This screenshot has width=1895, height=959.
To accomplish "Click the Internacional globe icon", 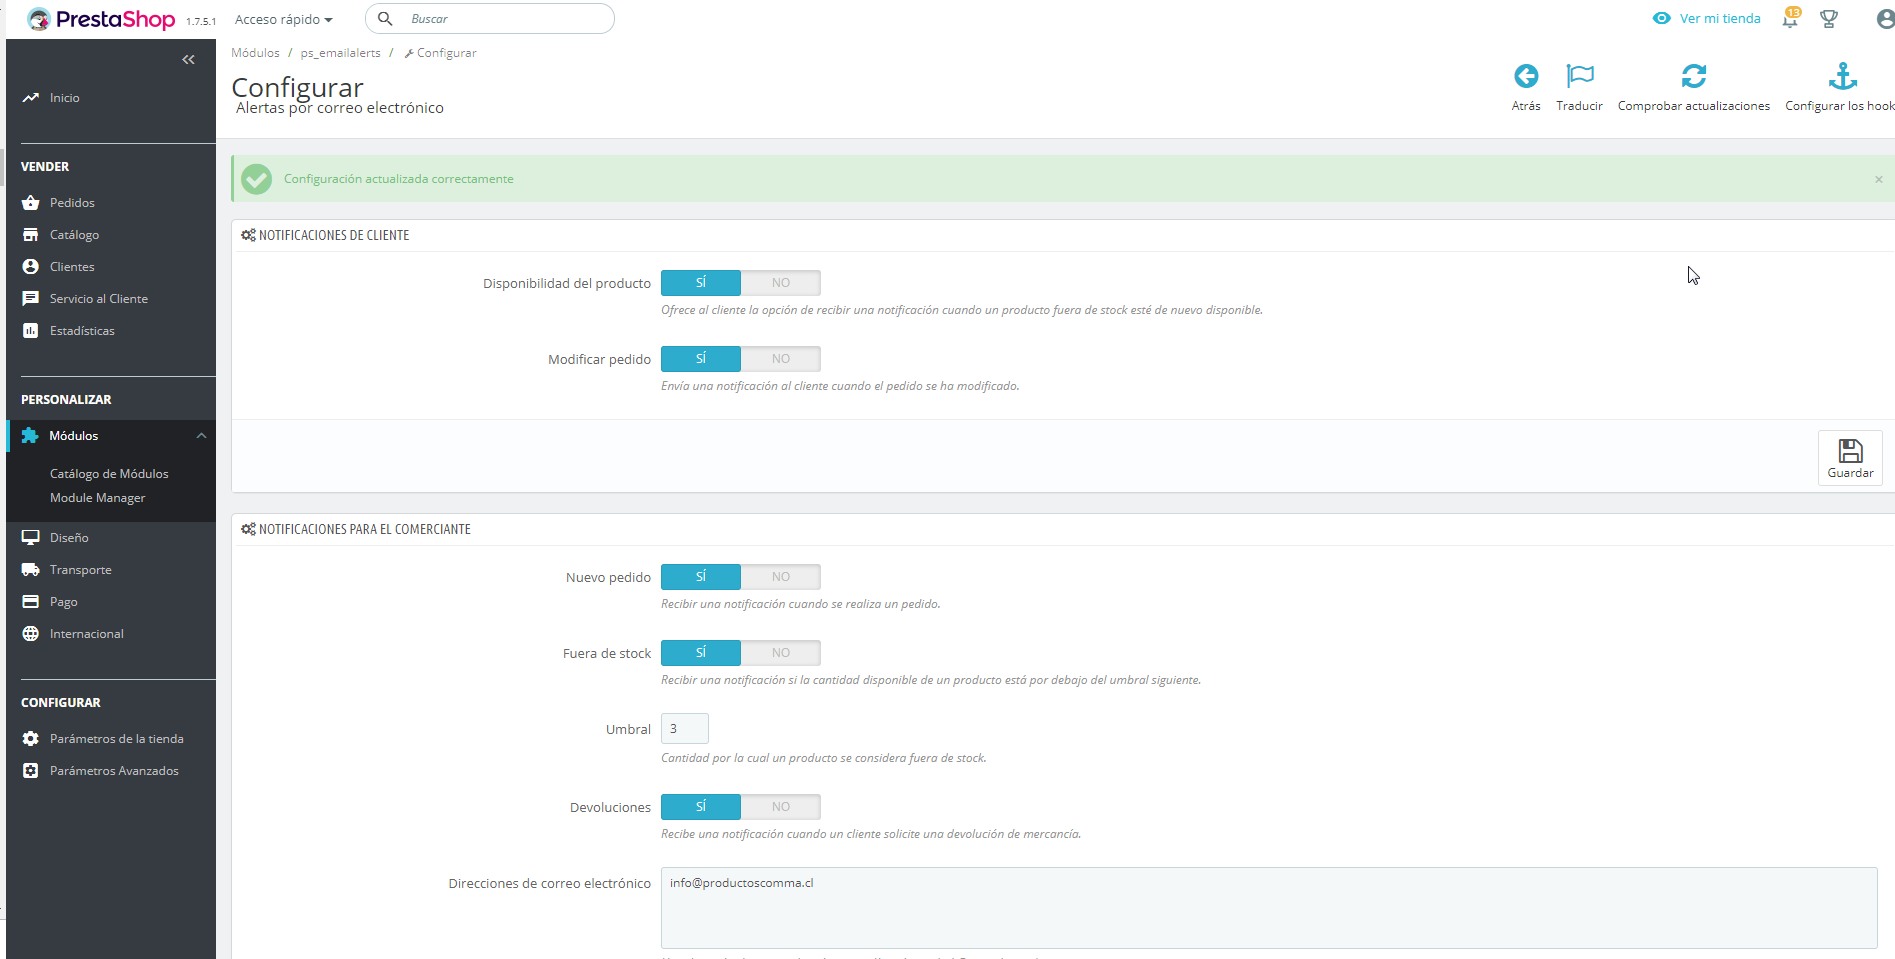I will (x=30, y=633).
